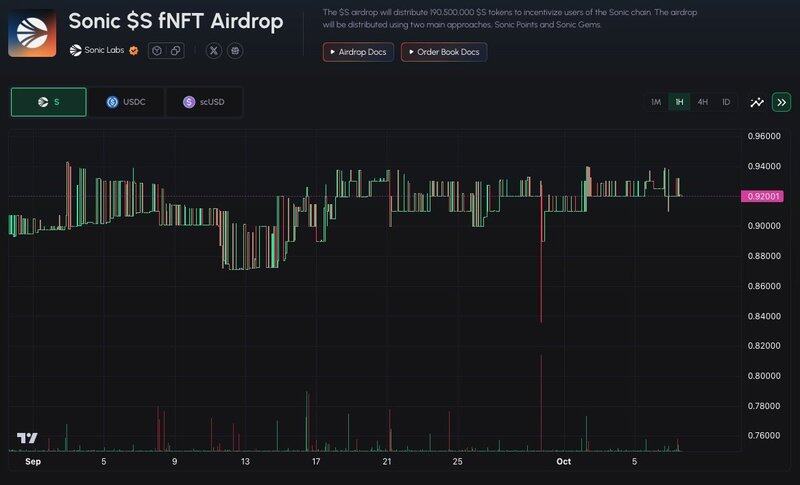
Task: Open the Order Book Docs button
Action: click(x=443, y=52)
